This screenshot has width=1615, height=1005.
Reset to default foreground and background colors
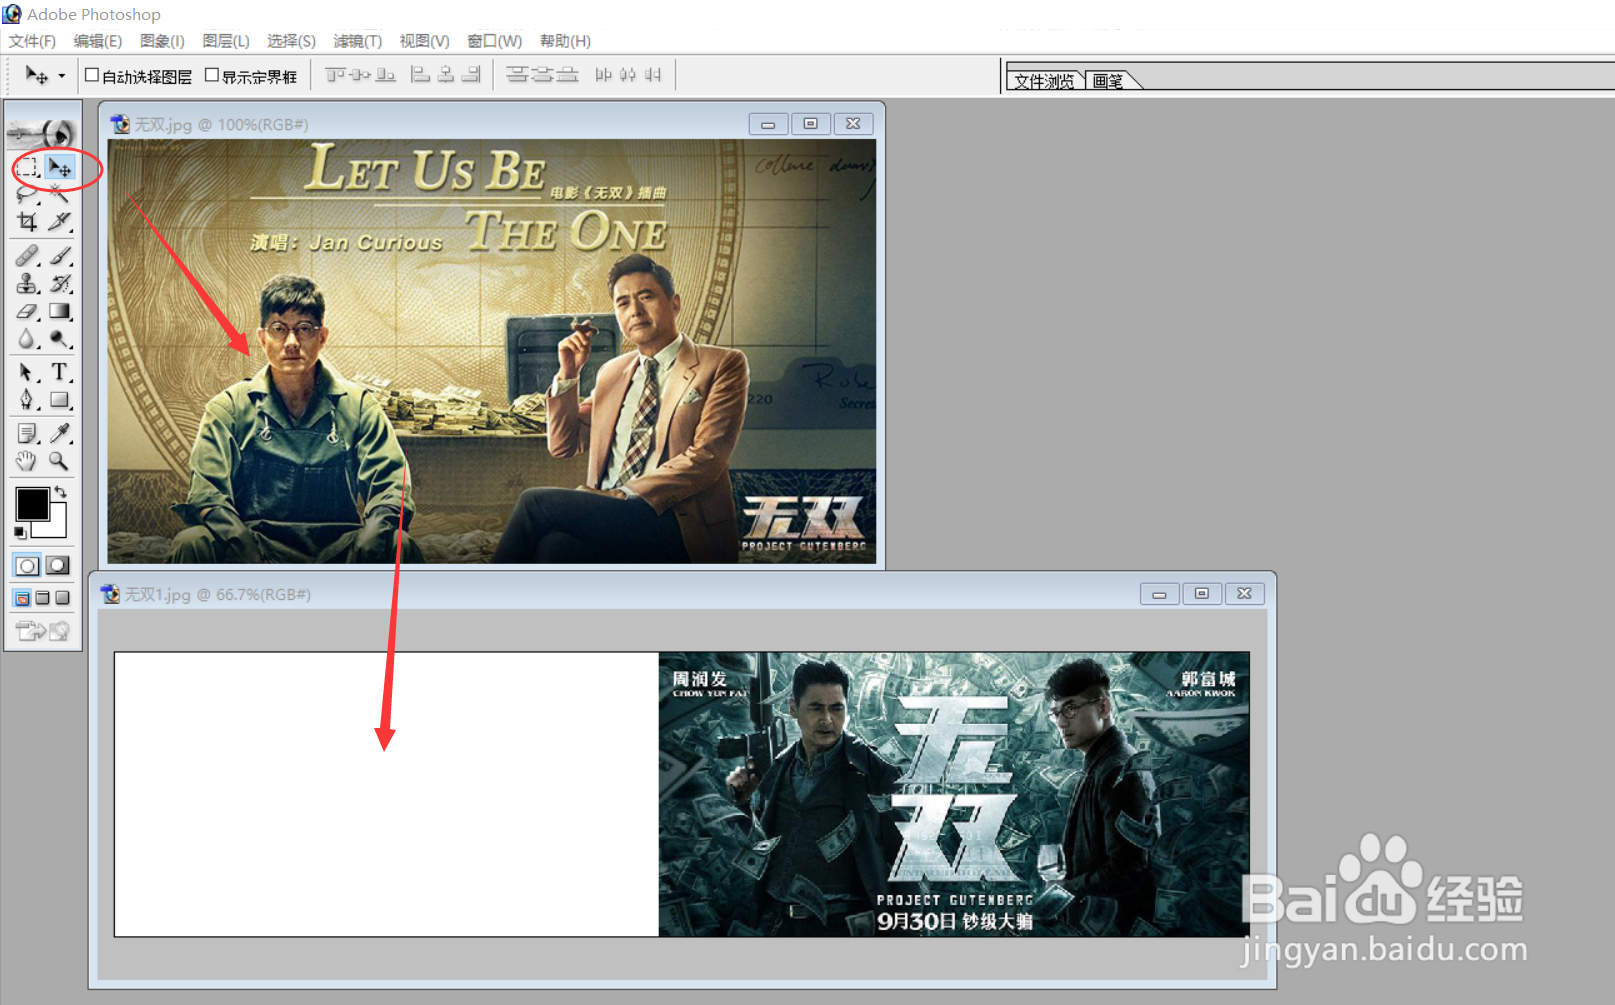(20, 532)
